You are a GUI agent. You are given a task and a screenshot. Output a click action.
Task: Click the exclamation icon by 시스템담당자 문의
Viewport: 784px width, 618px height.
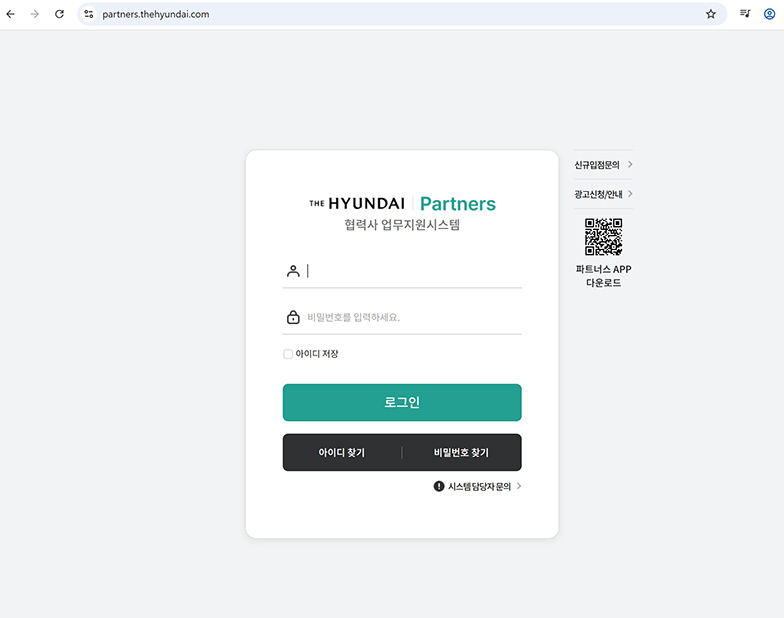[439, 487]
